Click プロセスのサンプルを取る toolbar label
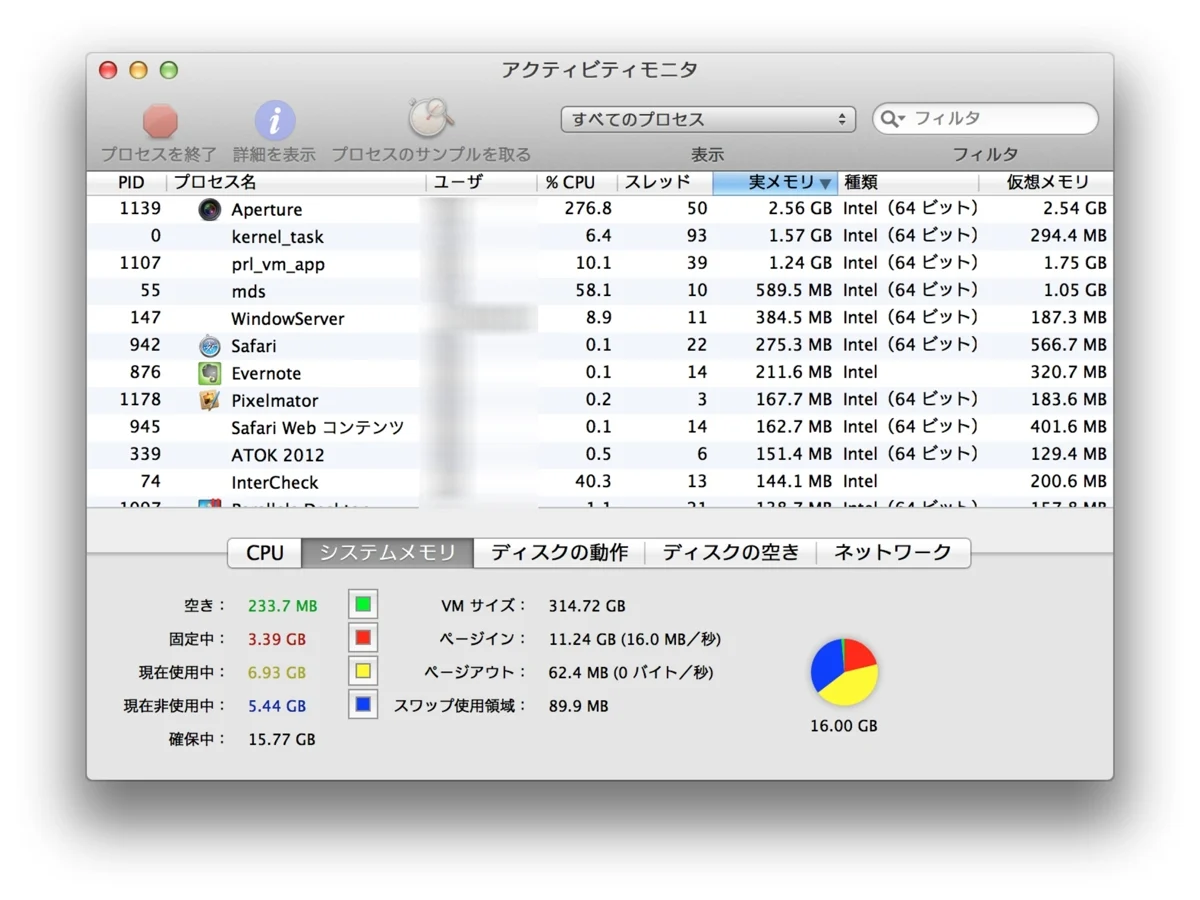 (x=431, y=155)
